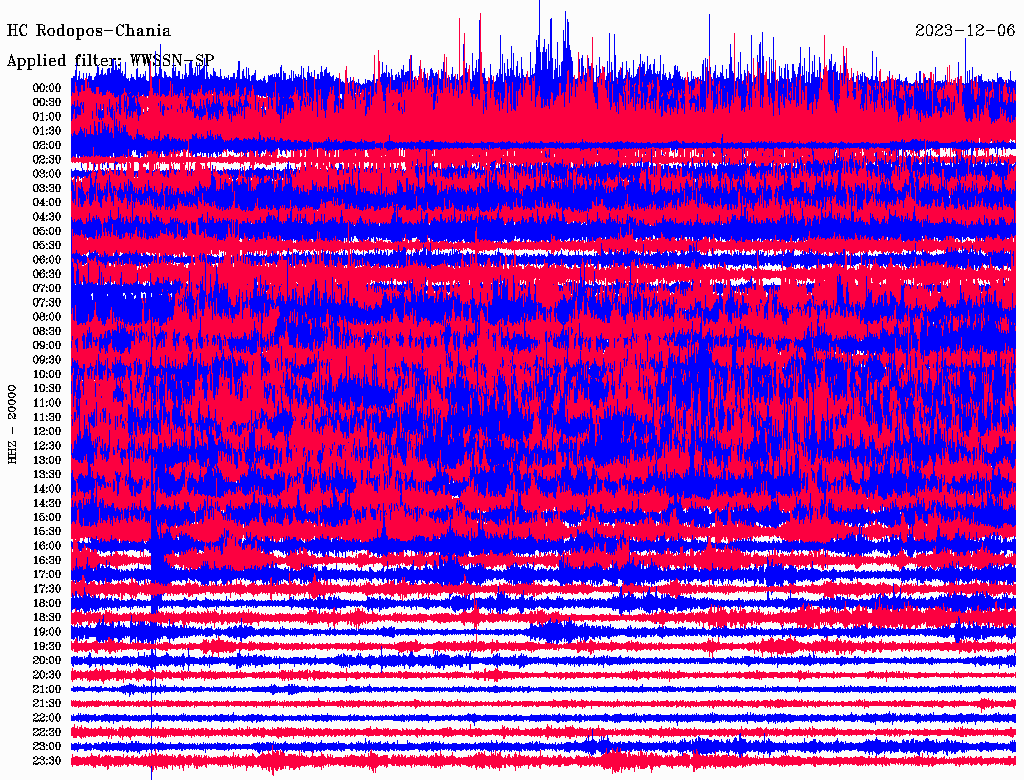The width and height of the screenshot is (1024, 780).
Task: Click the HHZ - 20000 vertical axis label
Action: tap(13, 423)
